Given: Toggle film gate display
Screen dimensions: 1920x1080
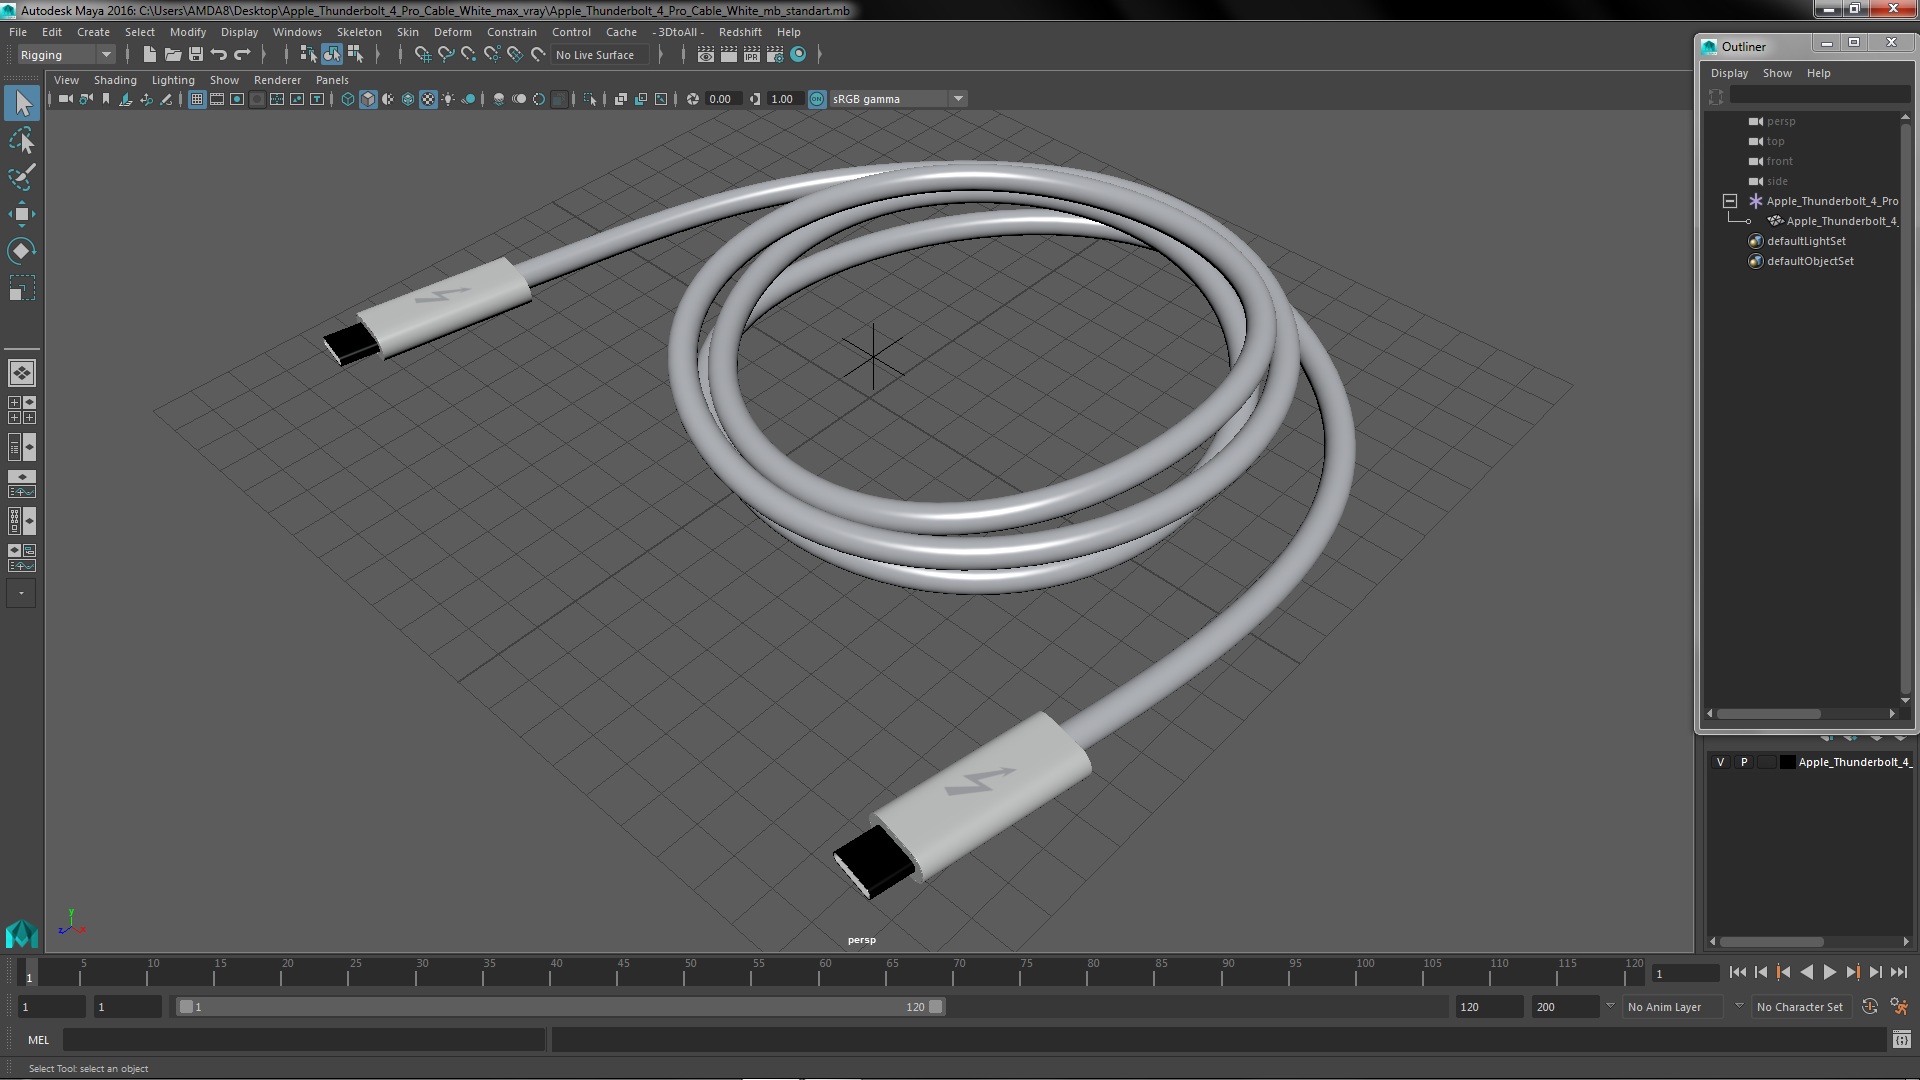Looking at the screenshot, I should tap(217, 99).
